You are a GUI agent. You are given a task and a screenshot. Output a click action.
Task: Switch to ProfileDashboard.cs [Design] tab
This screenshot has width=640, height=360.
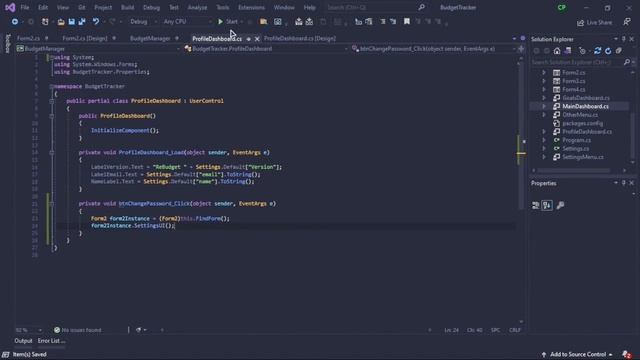(300, 38)
